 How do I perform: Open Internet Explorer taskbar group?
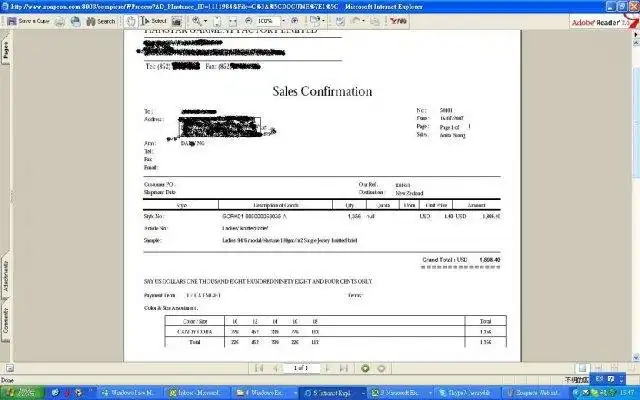(332, 393)
